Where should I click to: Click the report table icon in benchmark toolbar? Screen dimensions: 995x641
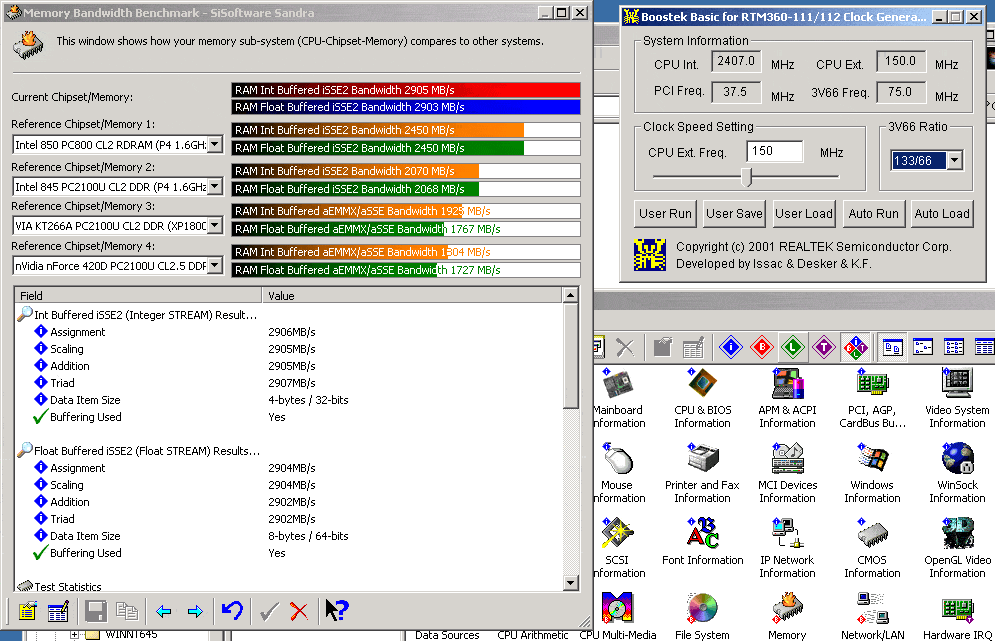coord(58,611)
